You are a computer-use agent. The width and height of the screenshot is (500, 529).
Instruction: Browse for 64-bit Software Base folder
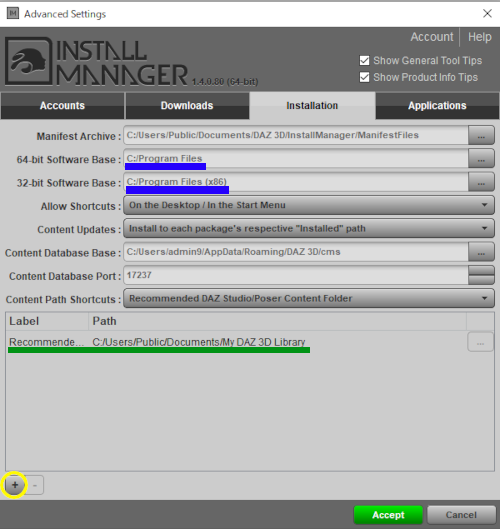(x=481, y=159)
